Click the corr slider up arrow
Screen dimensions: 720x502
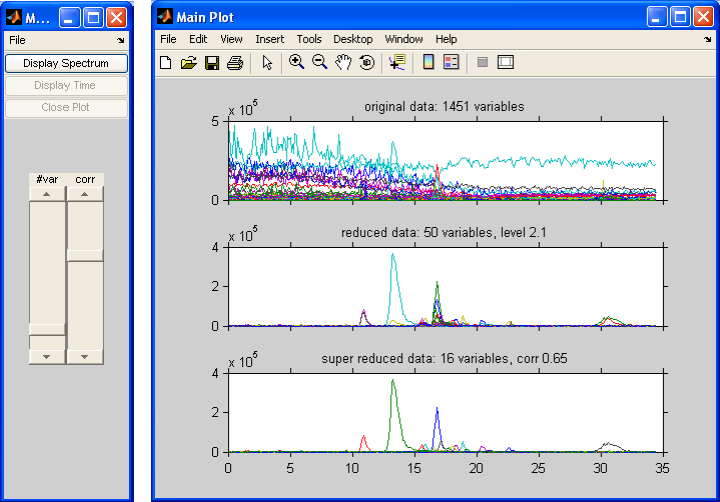pyautogui.click(x=85, y=194)
